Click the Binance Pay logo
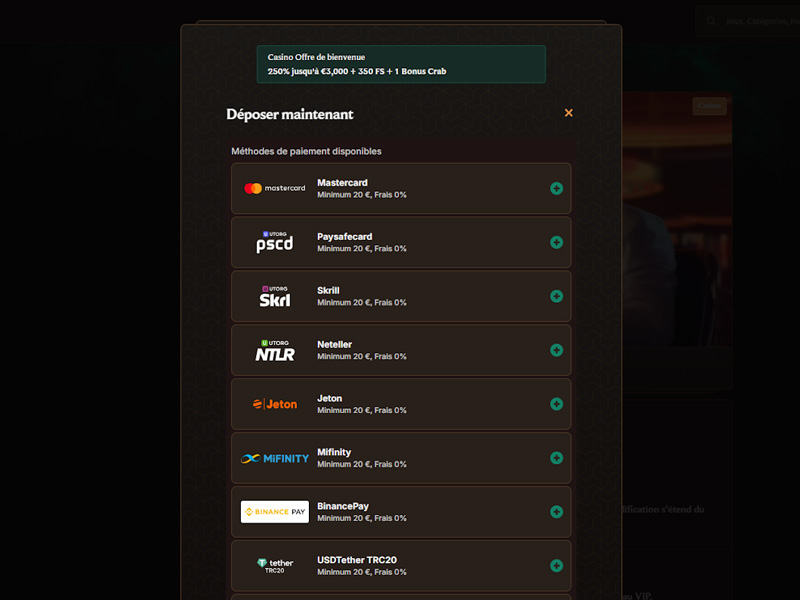This screenshot has width=800, height=600. (275, 512)
